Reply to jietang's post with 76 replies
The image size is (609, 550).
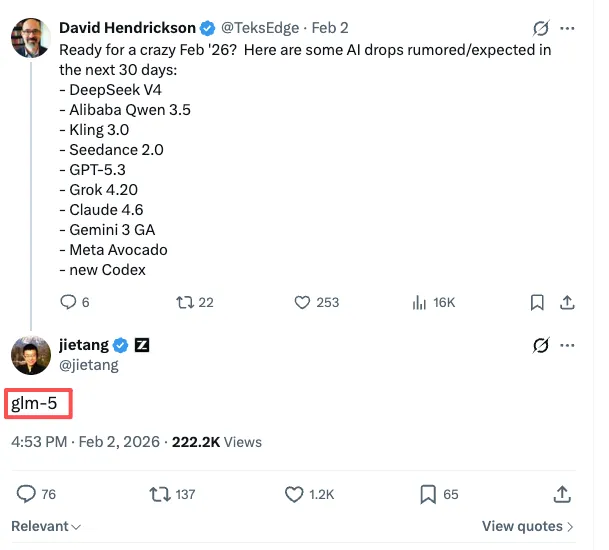coord(28,493)
